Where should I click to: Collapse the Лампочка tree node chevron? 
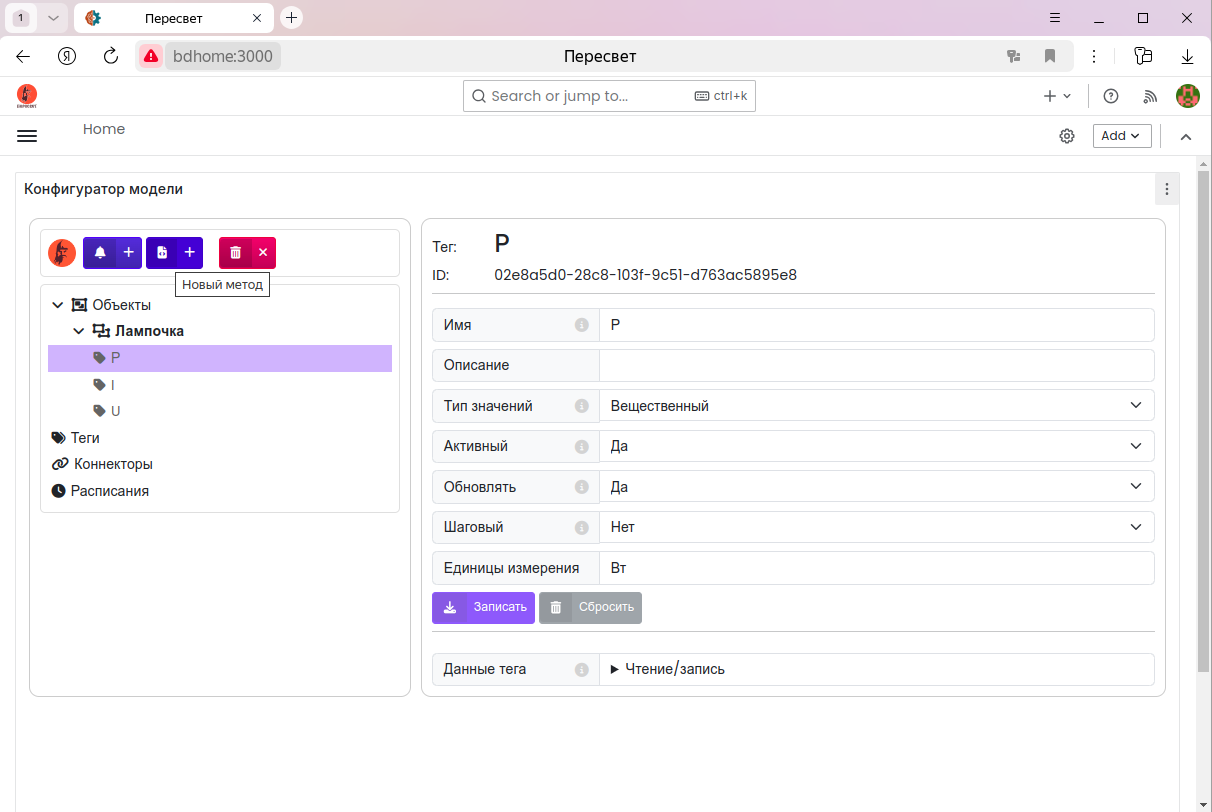point(79,331)
